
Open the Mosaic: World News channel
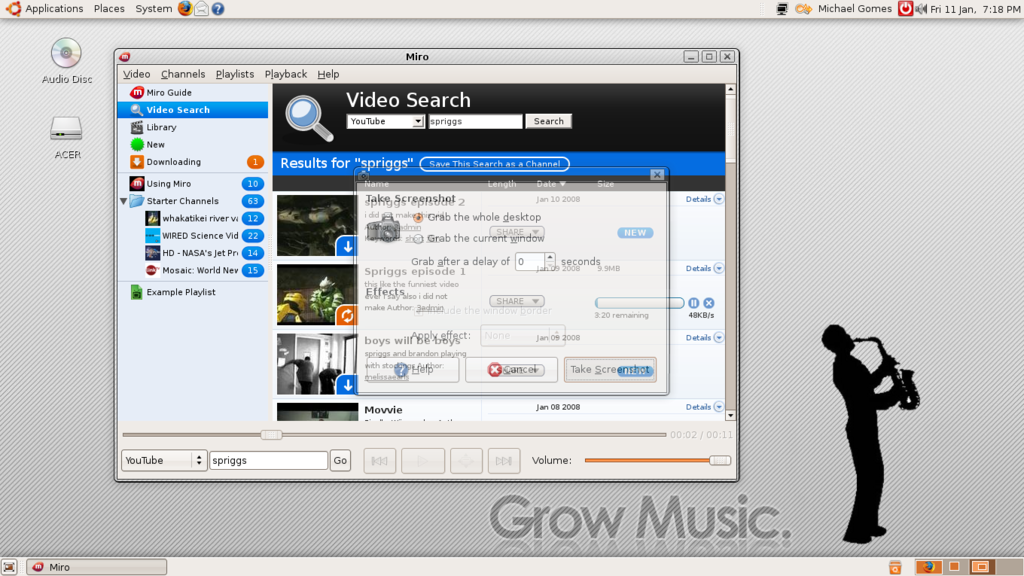(x=200, y=270)
